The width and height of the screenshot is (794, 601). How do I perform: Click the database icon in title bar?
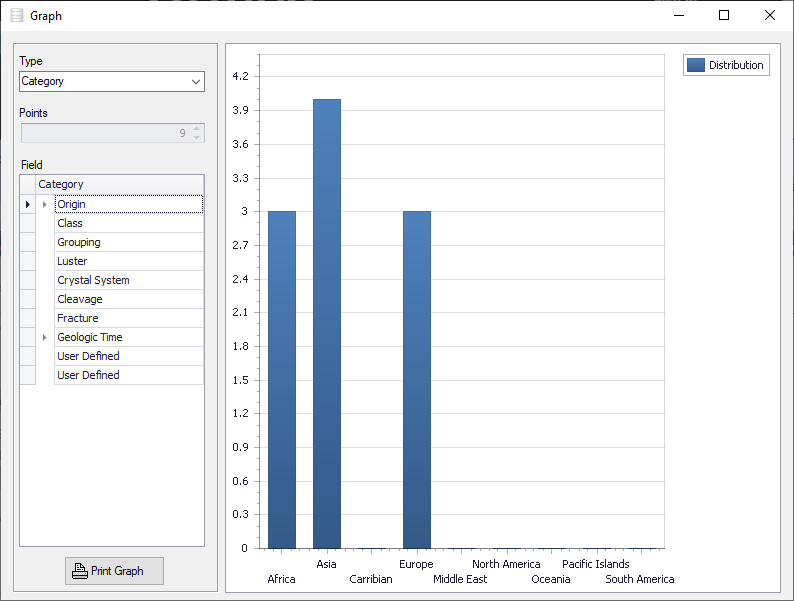[x=17, y=16]
